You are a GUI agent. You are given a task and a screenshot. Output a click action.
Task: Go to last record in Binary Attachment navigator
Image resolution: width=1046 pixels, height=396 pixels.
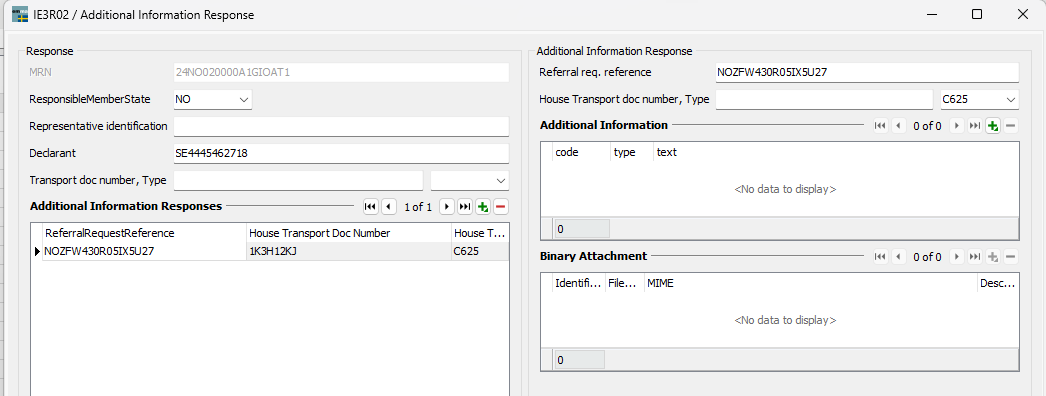click(975, 257)
